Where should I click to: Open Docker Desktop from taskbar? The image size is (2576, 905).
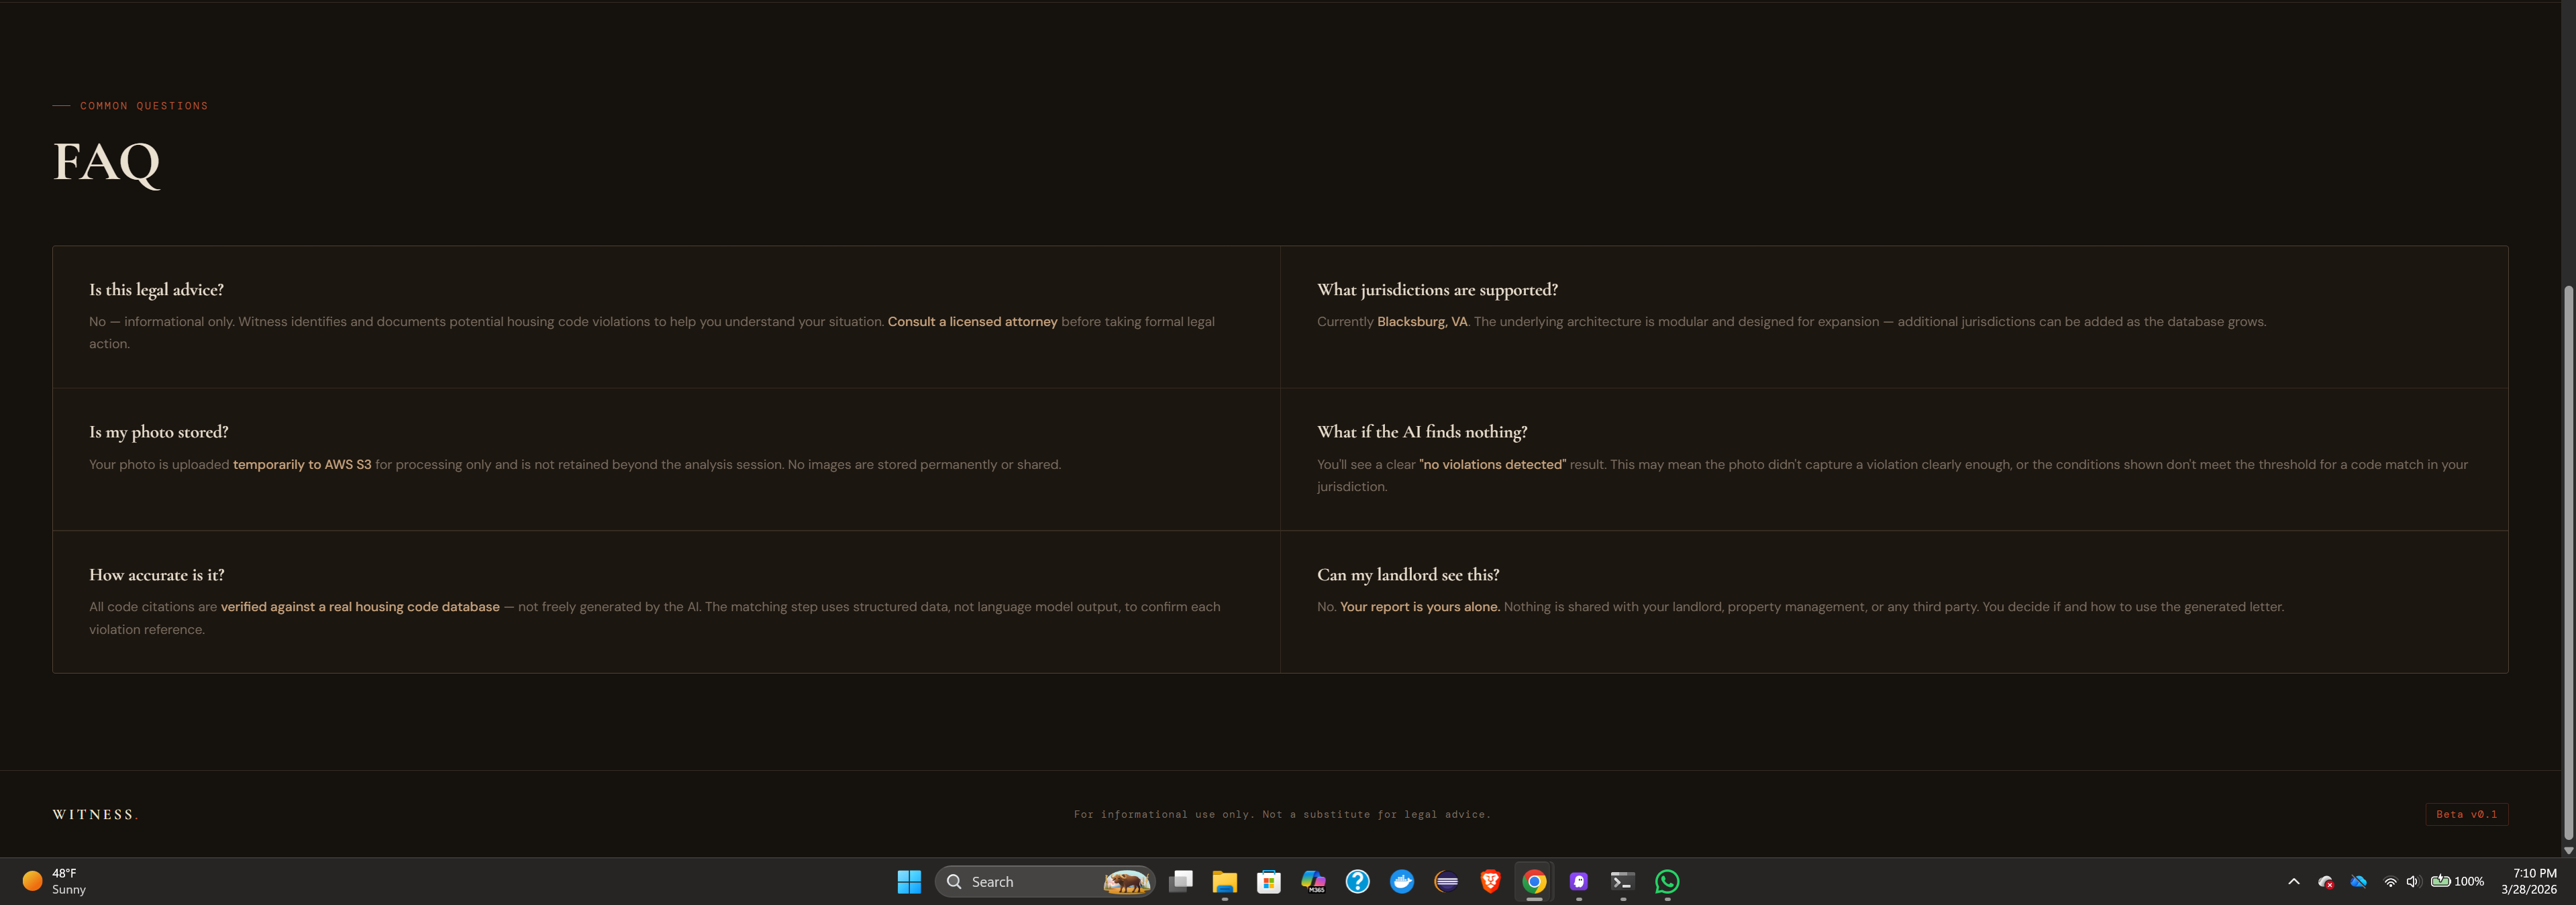pyautogui.click(x=1401, y=881)
